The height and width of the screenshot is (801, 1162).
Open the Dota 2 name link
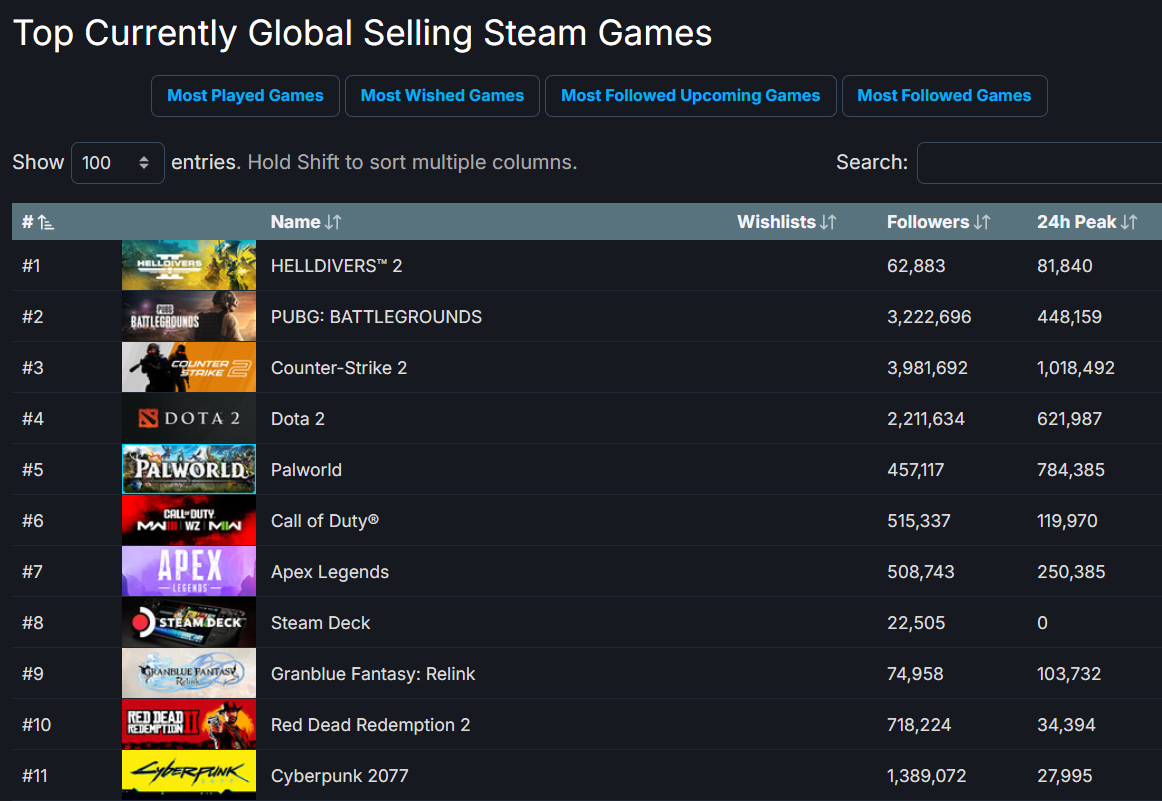pyautogui.click(x=298, y=419)
